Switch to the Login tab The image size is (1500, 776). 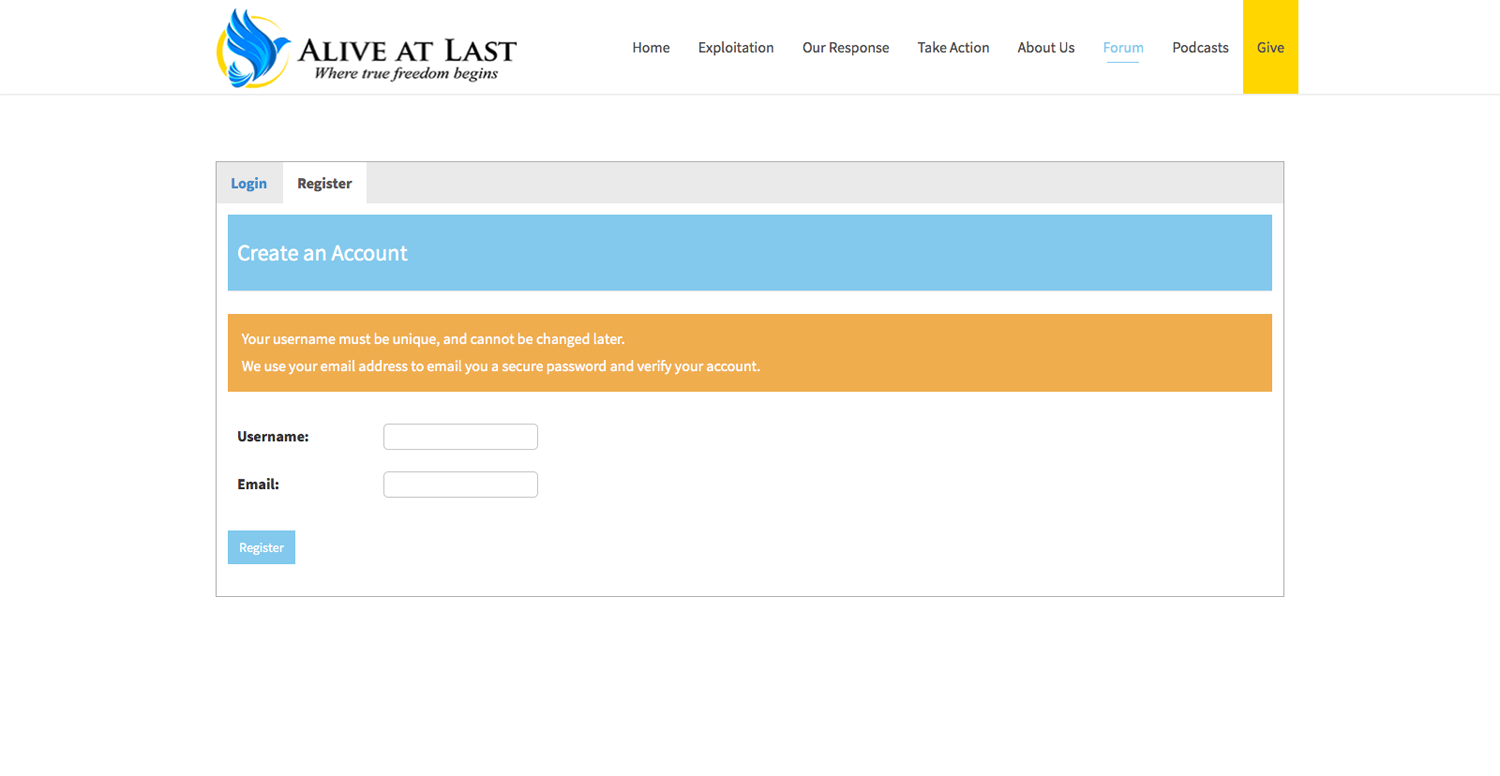[249, 183]
